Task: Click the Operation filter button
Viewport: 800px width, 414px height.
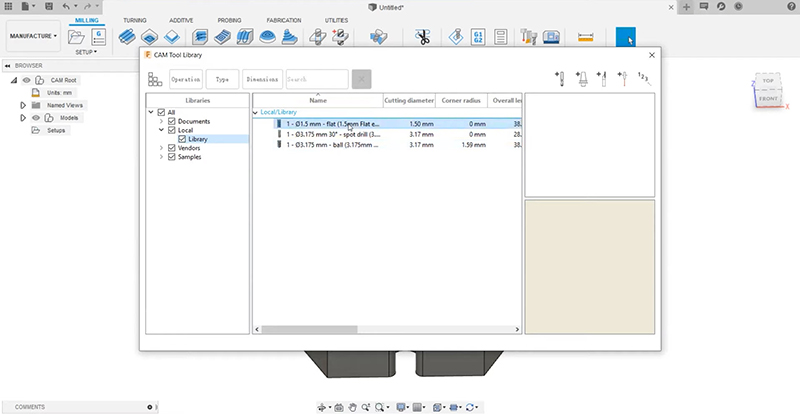Action: tap(186, 79)
